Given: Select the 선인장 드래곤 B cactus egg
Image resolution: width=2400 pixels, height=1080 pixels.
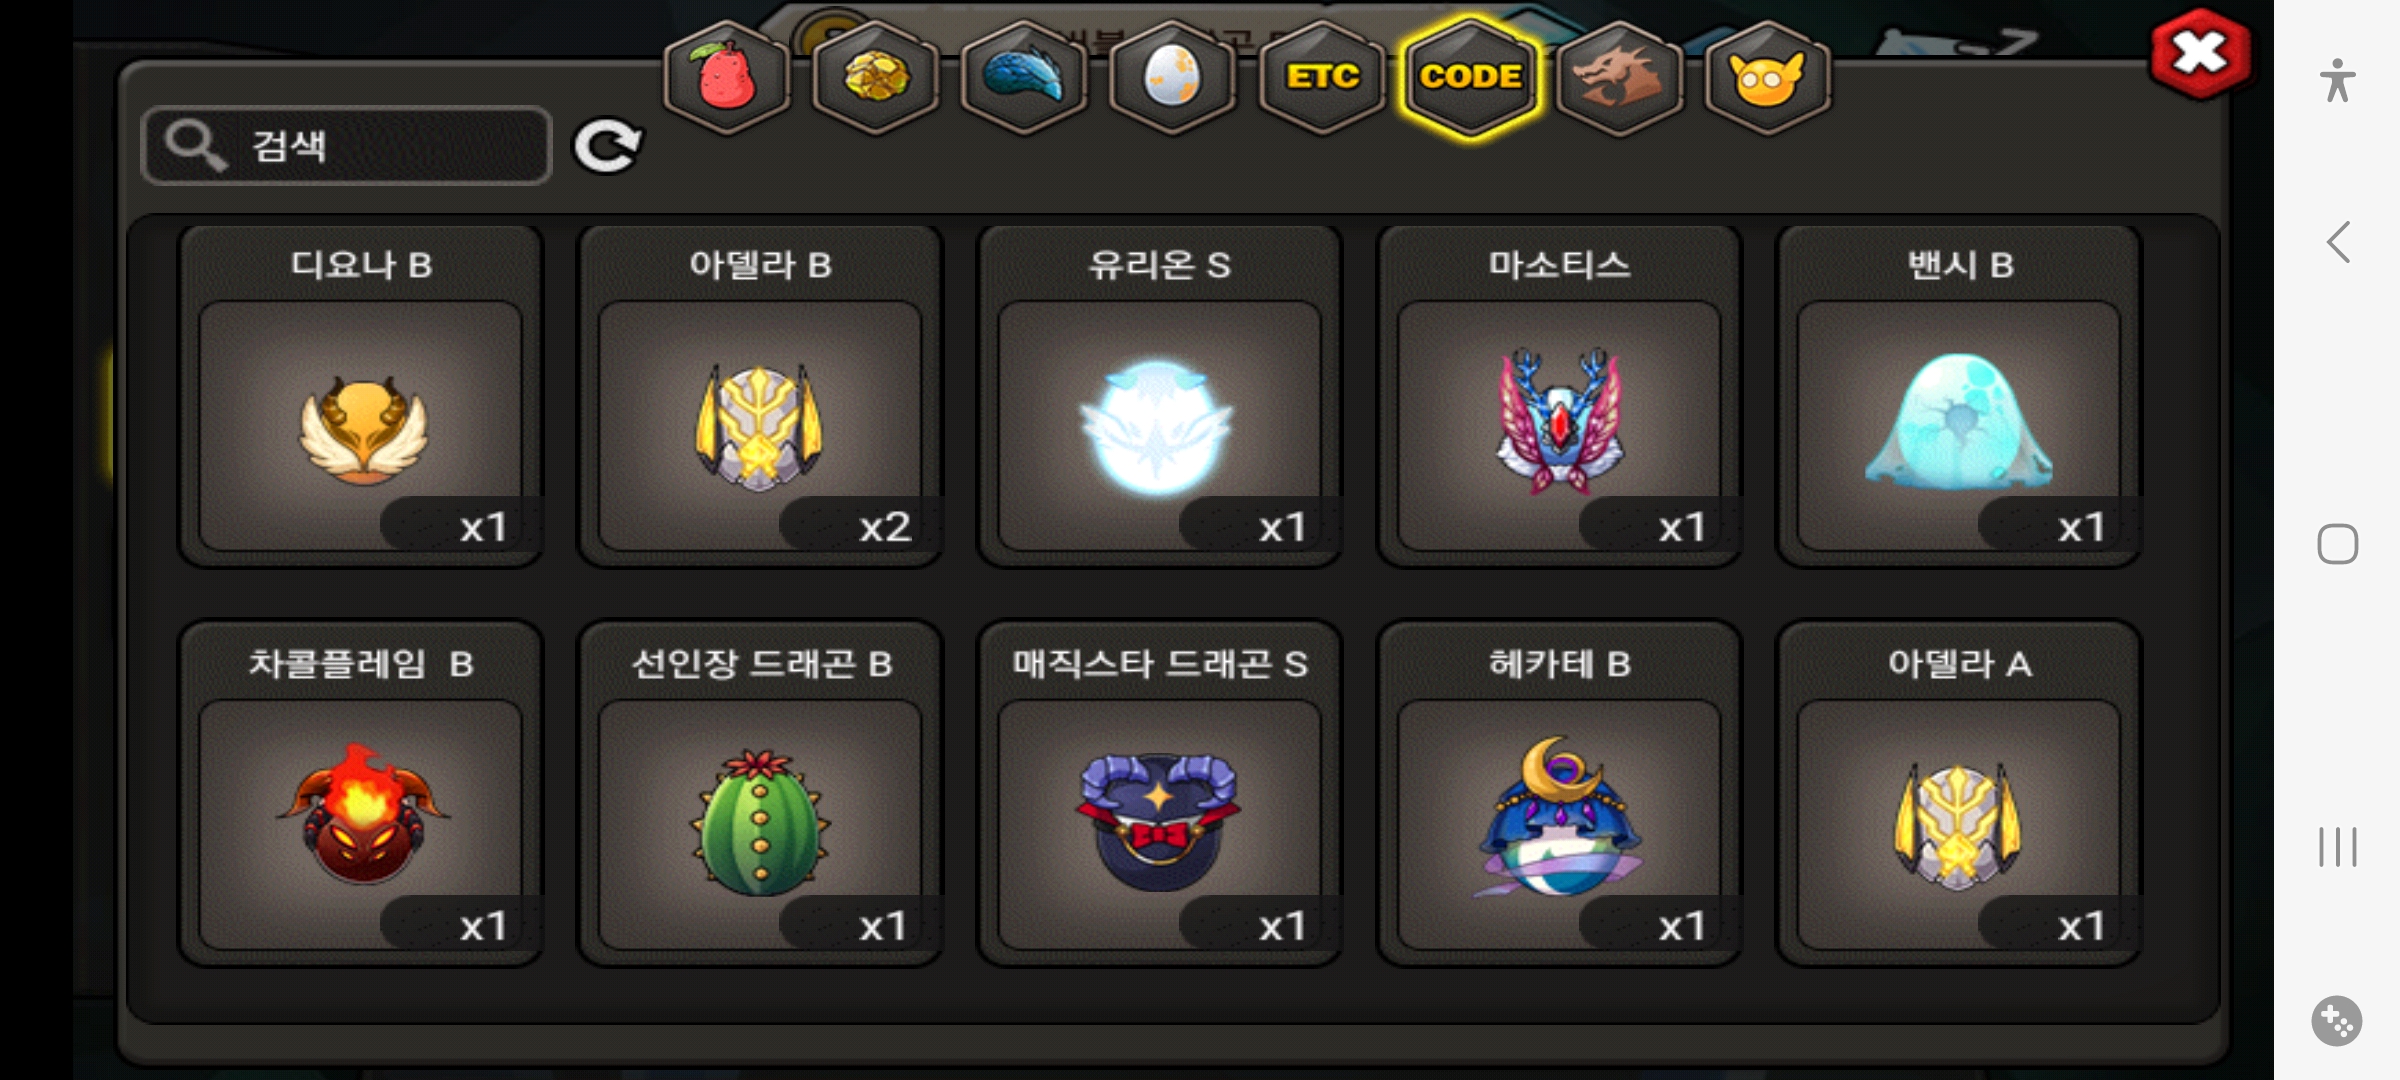Looking at the screenshot, I should [760, 794].
